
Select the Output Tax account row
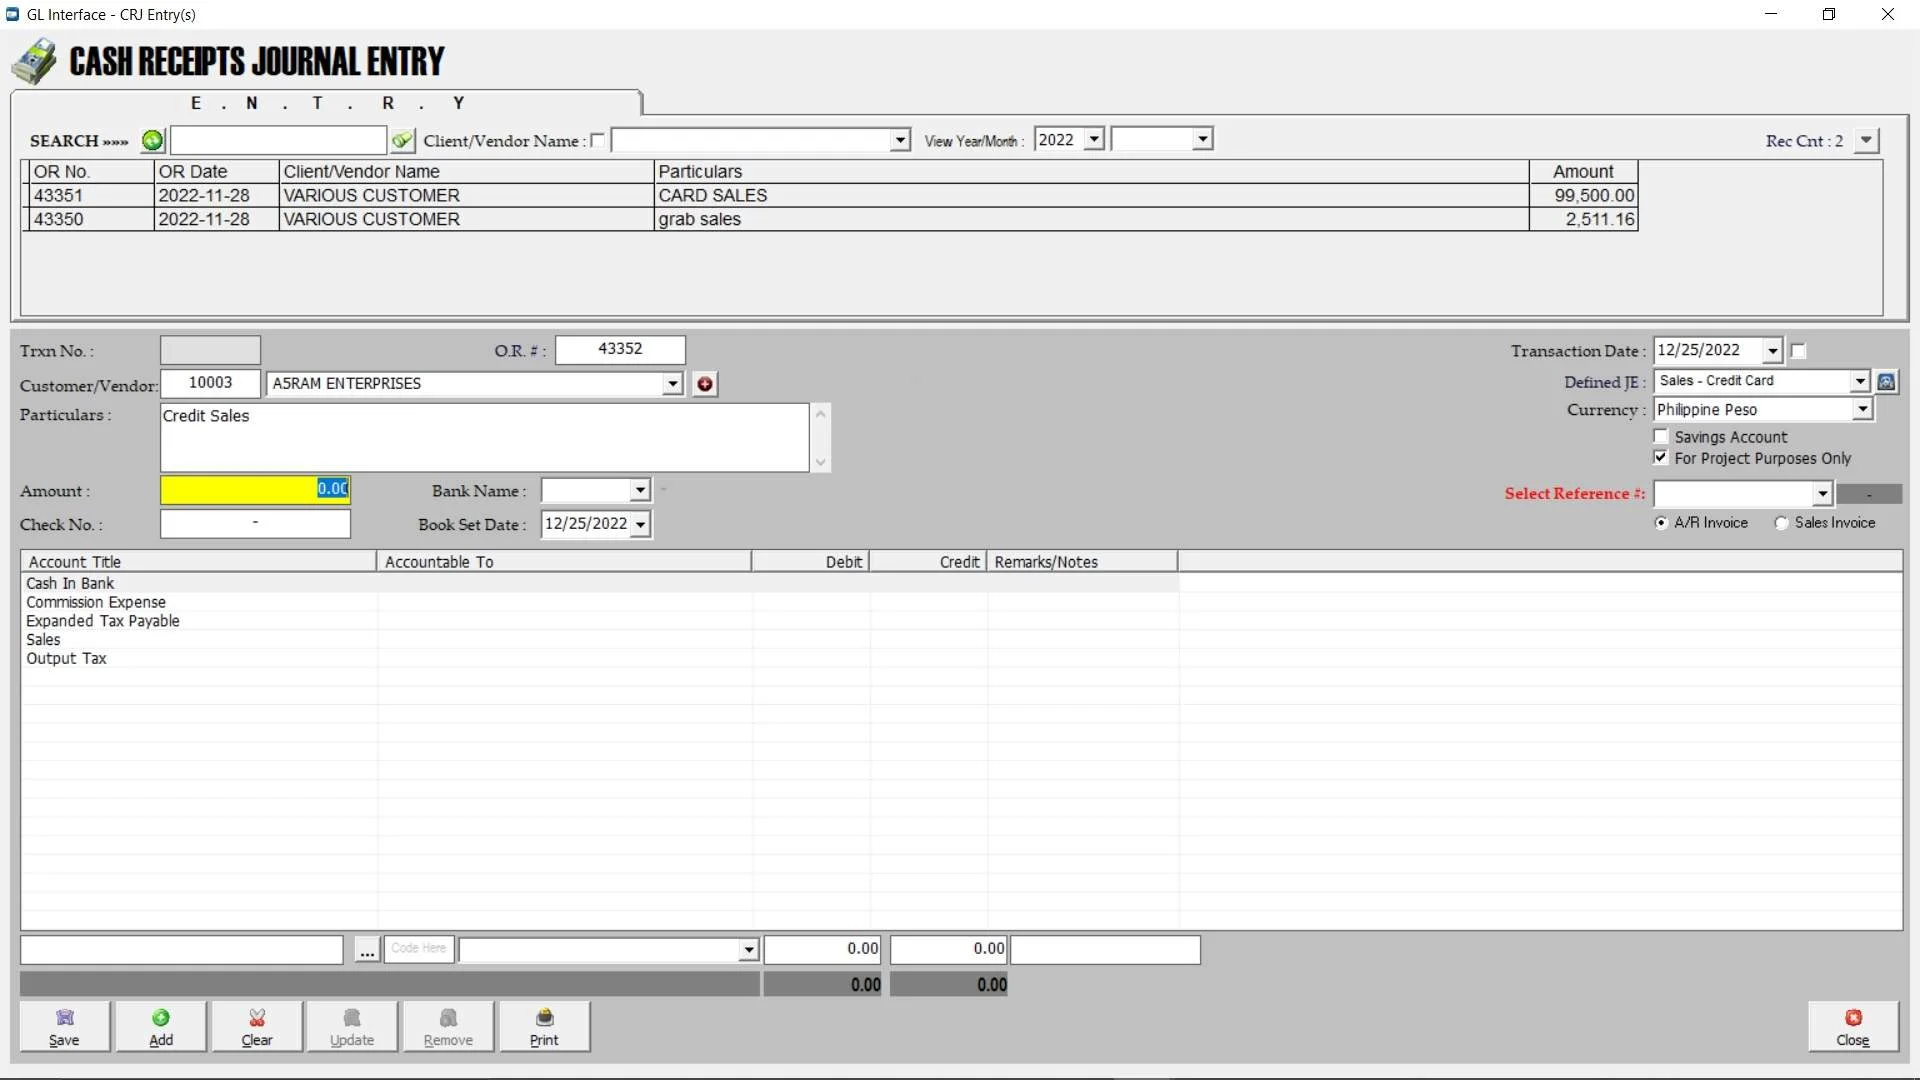click(x=600, y=660)
